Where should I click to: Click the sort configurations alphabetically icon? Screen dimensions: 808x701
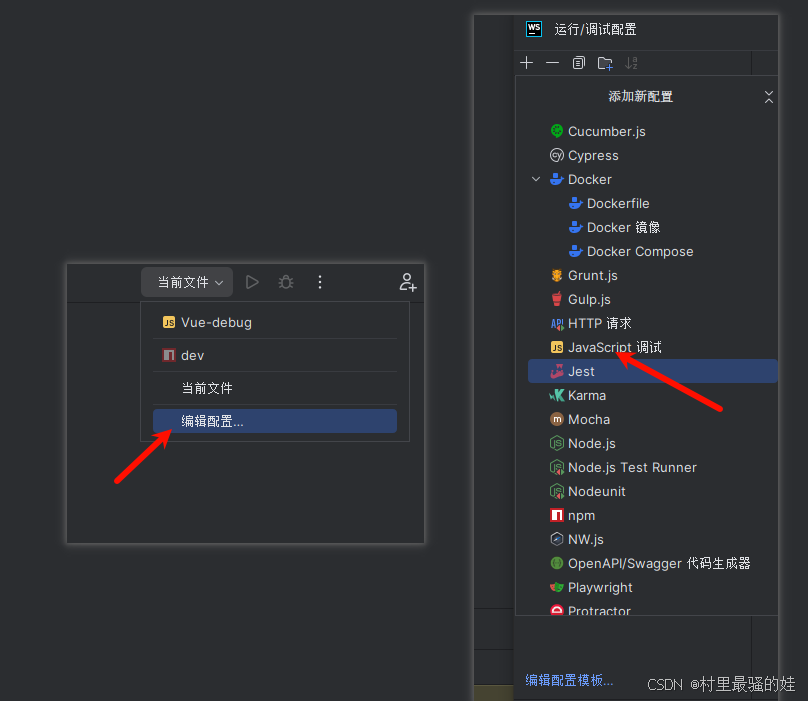[631, 63]
